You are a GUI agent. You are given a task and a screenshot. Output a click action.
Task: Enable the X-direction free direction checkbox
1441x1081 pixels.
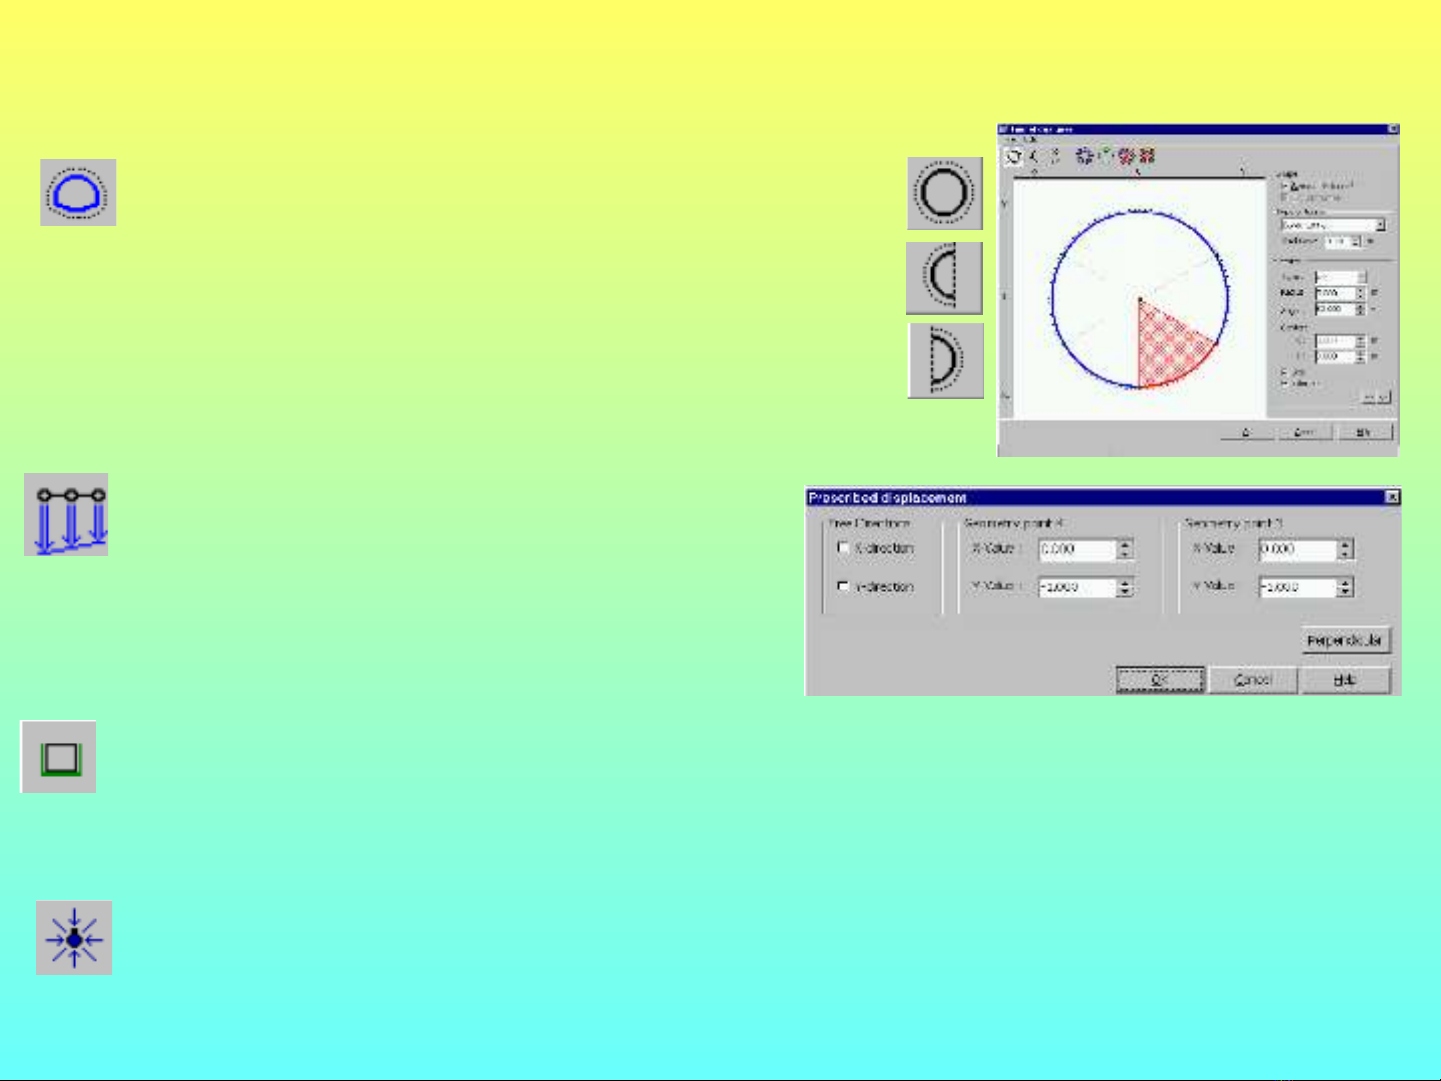tap(843, 548)
